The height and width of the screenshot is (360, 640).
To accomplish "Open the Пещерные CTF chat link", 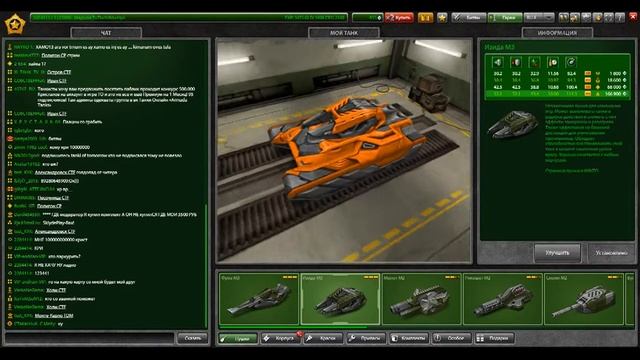I will 53,198.
